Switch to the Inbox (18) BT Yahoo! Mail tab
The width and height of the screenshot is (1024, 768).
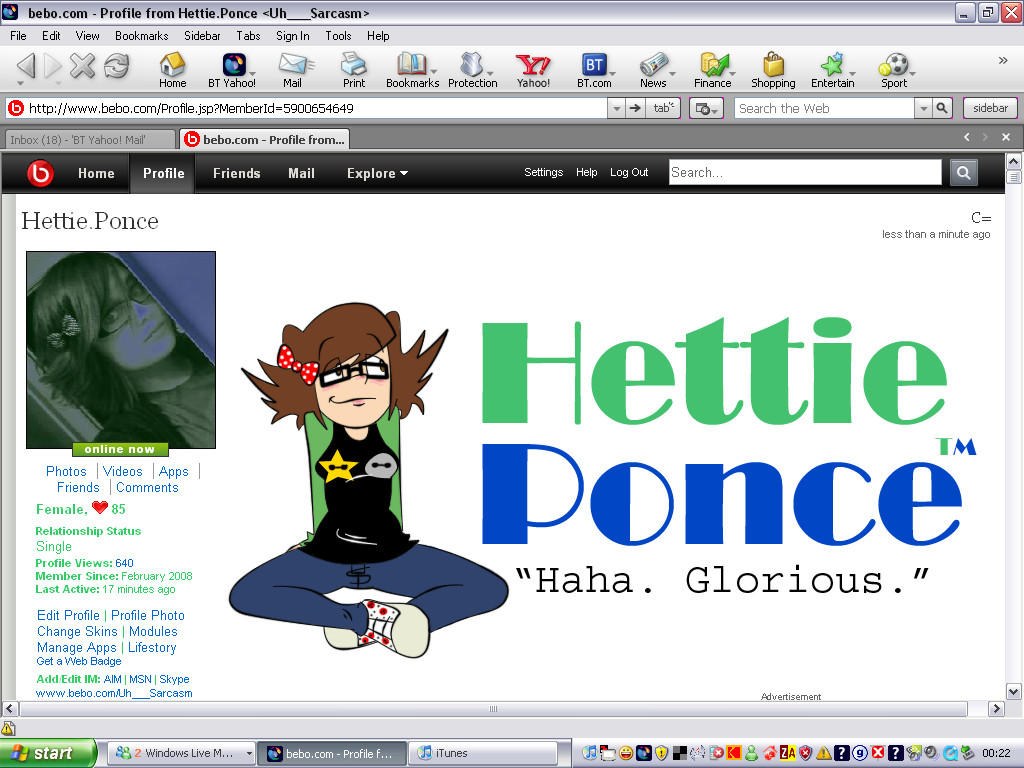[90, 140]
